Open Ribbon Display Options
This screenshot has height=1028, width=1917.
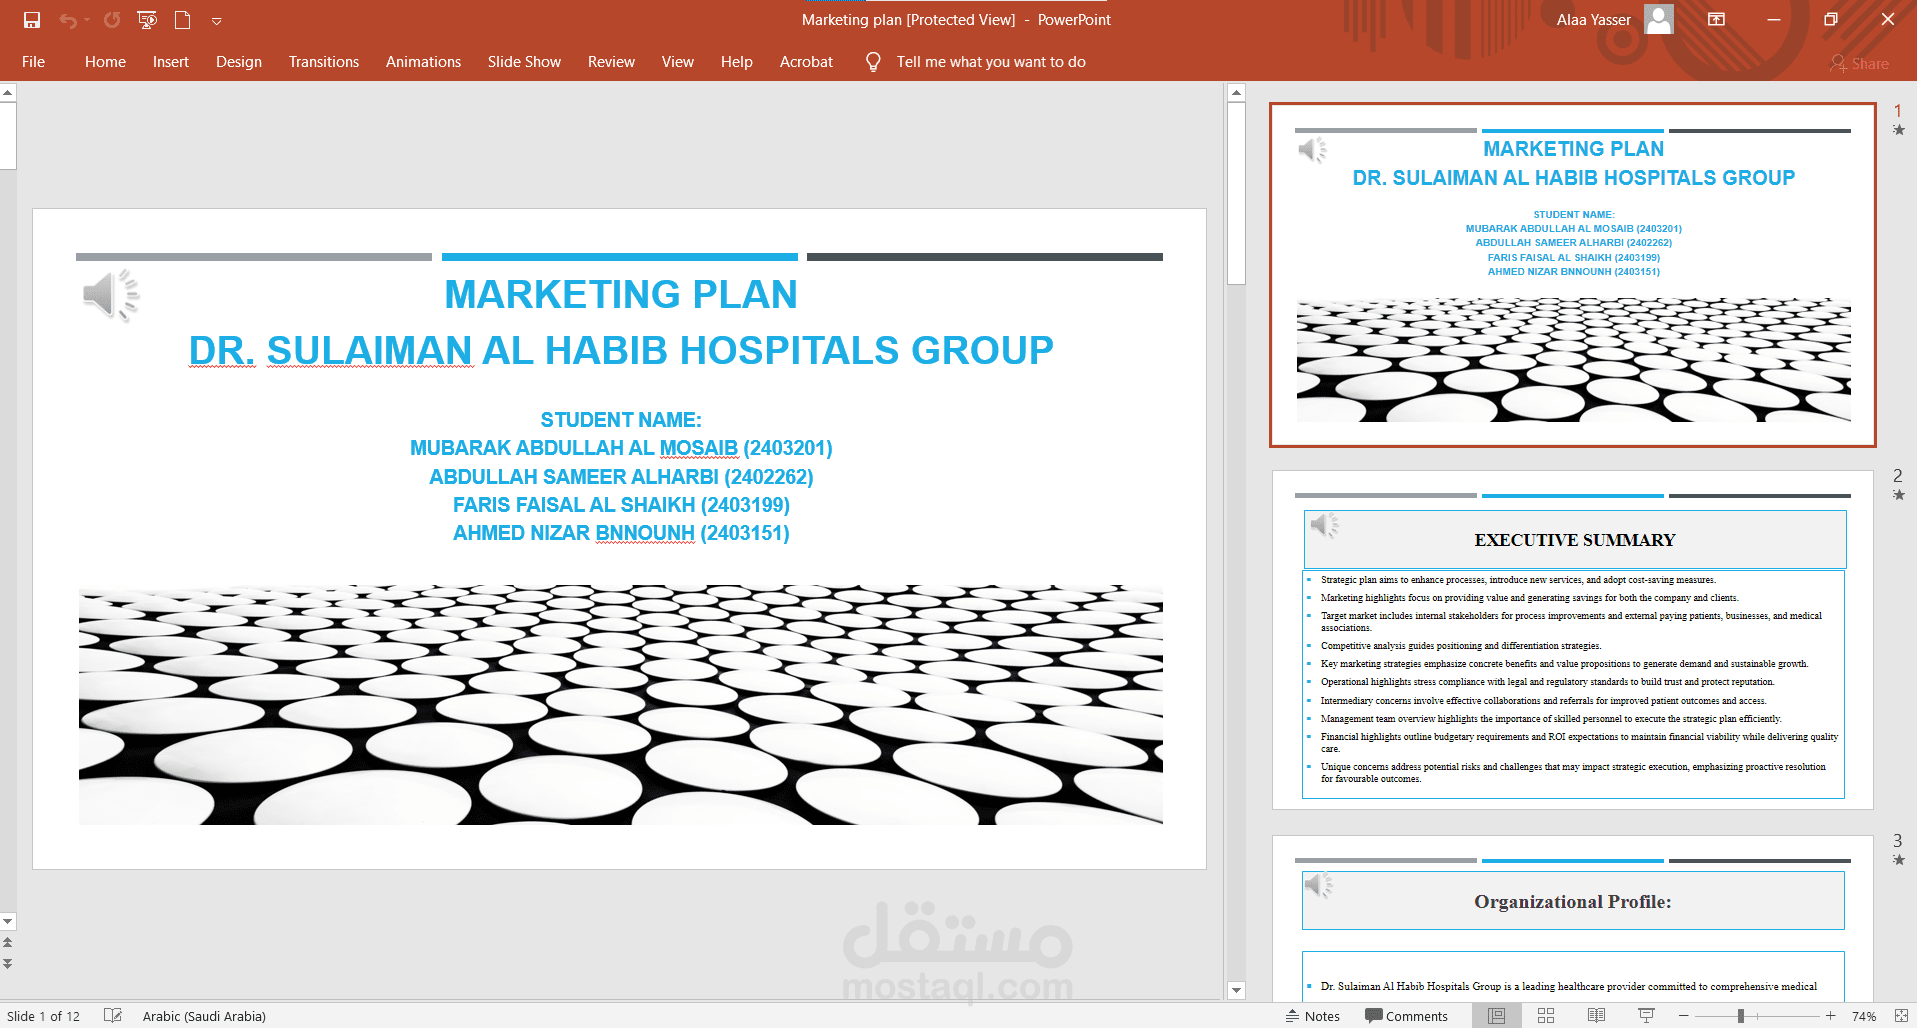tap(1716, 20)
